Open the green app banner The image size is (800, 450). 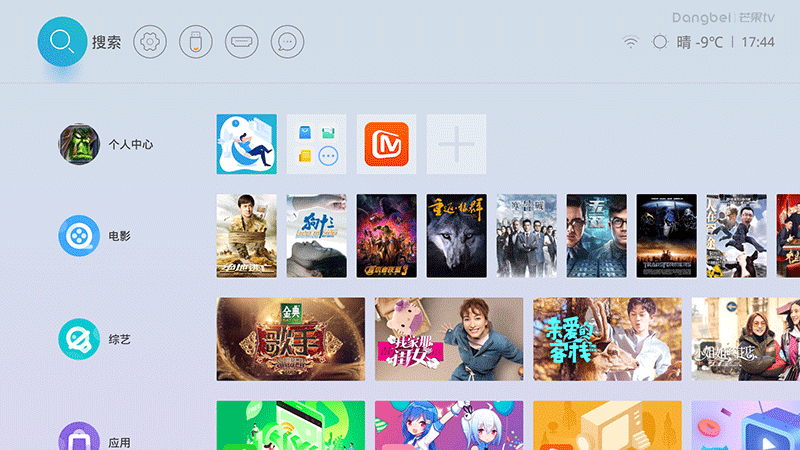(291, 426)
